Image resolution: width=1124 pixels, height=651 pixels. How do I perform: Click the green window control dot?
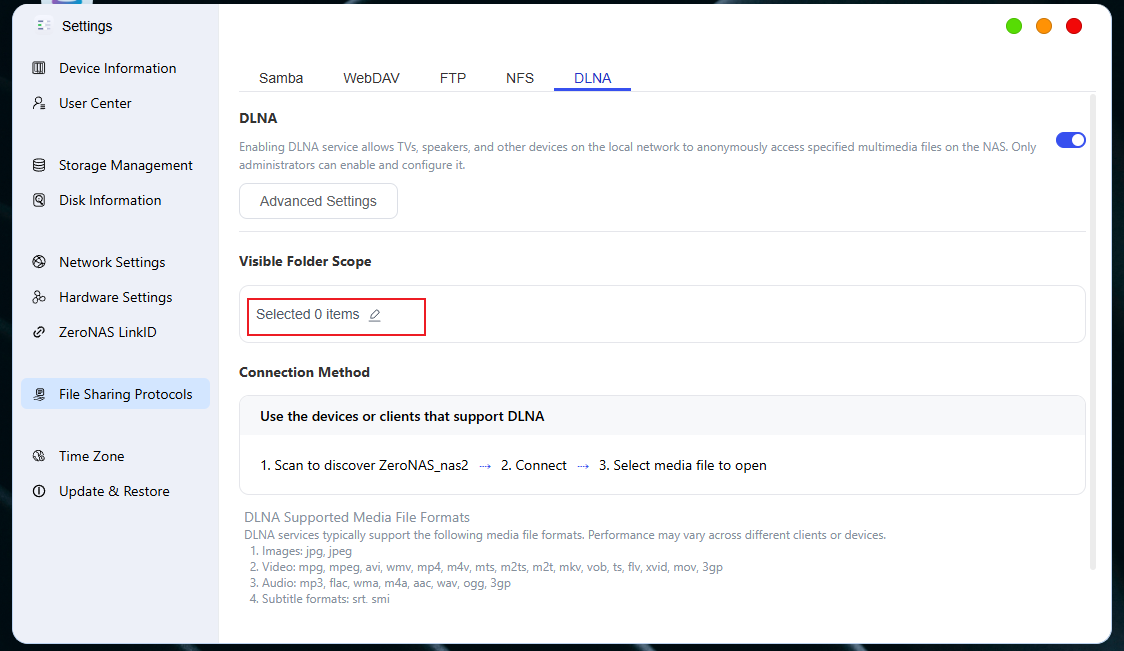coord(1014,27)
